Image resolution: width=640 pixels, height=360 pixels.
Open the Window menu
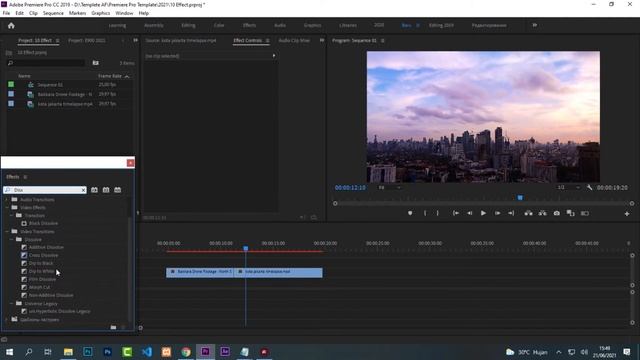[124, 13]
